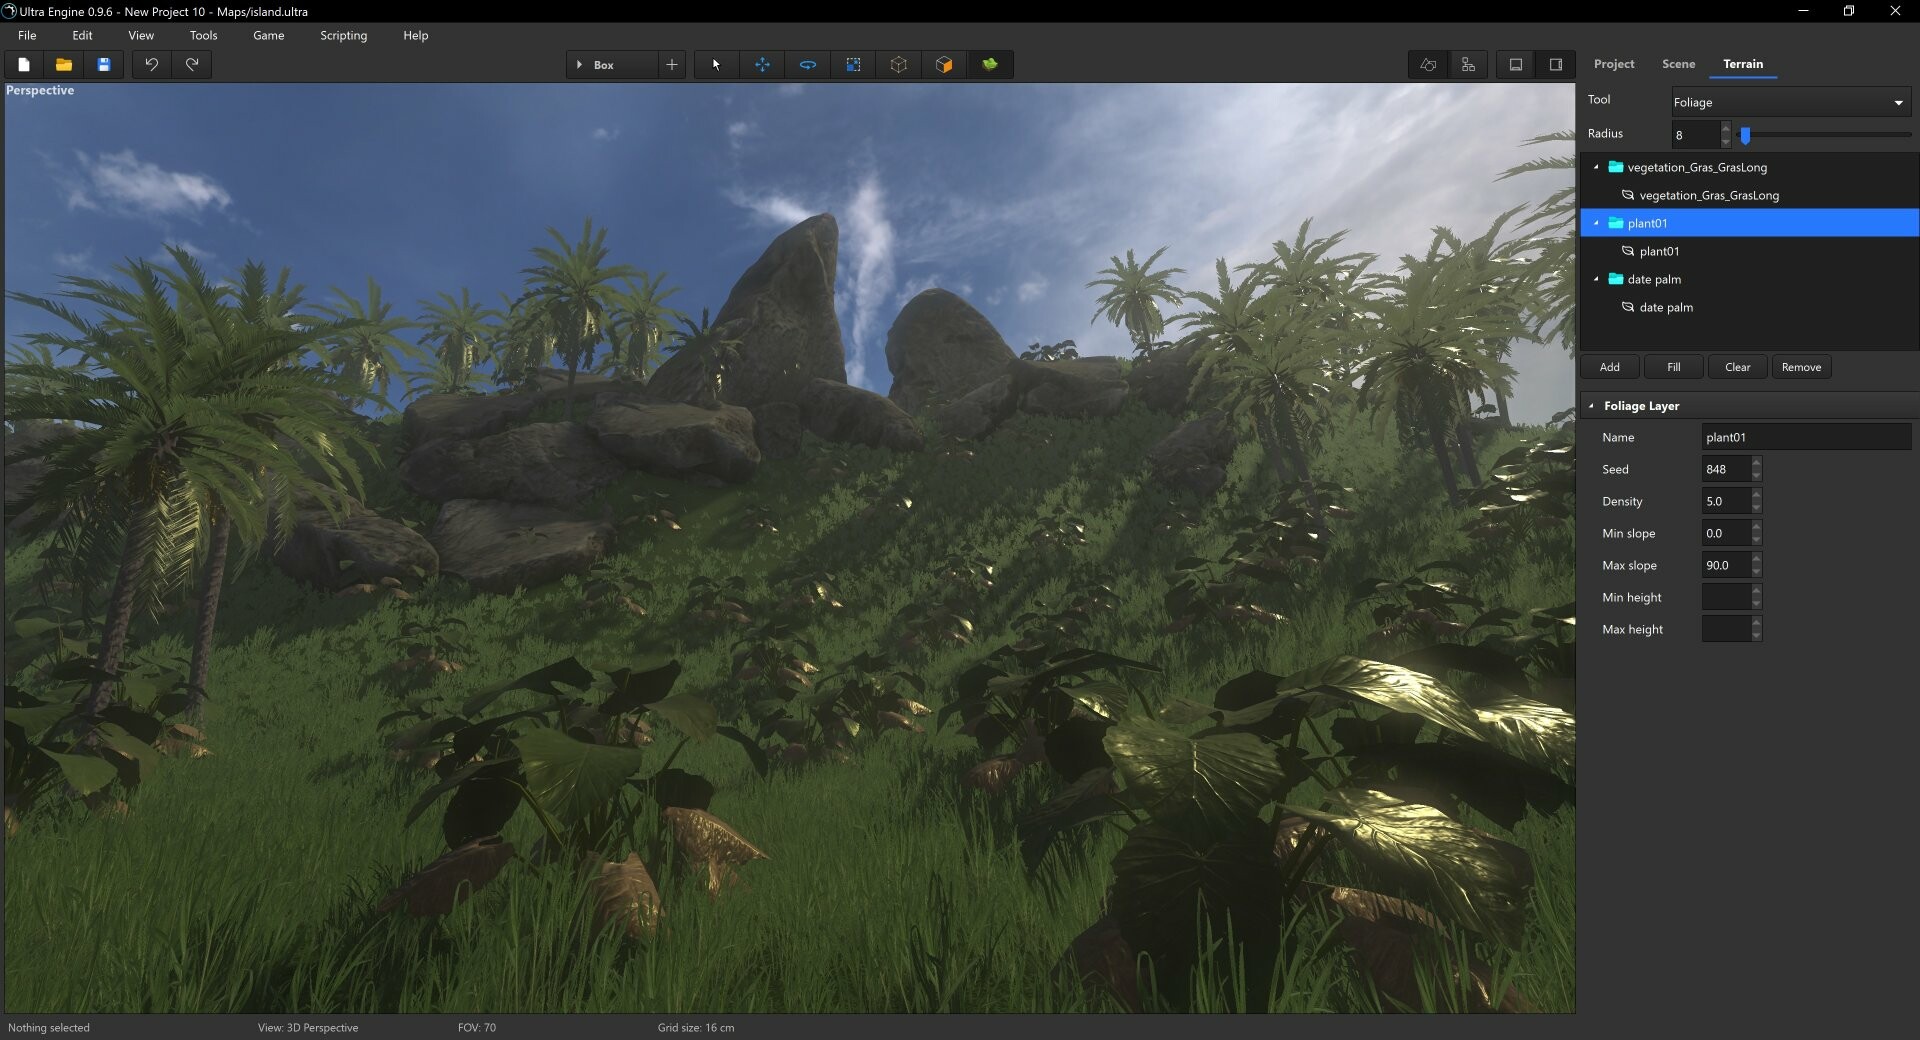Click the new object plus button
The height and width of the screenshot is (1040, 1920).
pos(671,64)
